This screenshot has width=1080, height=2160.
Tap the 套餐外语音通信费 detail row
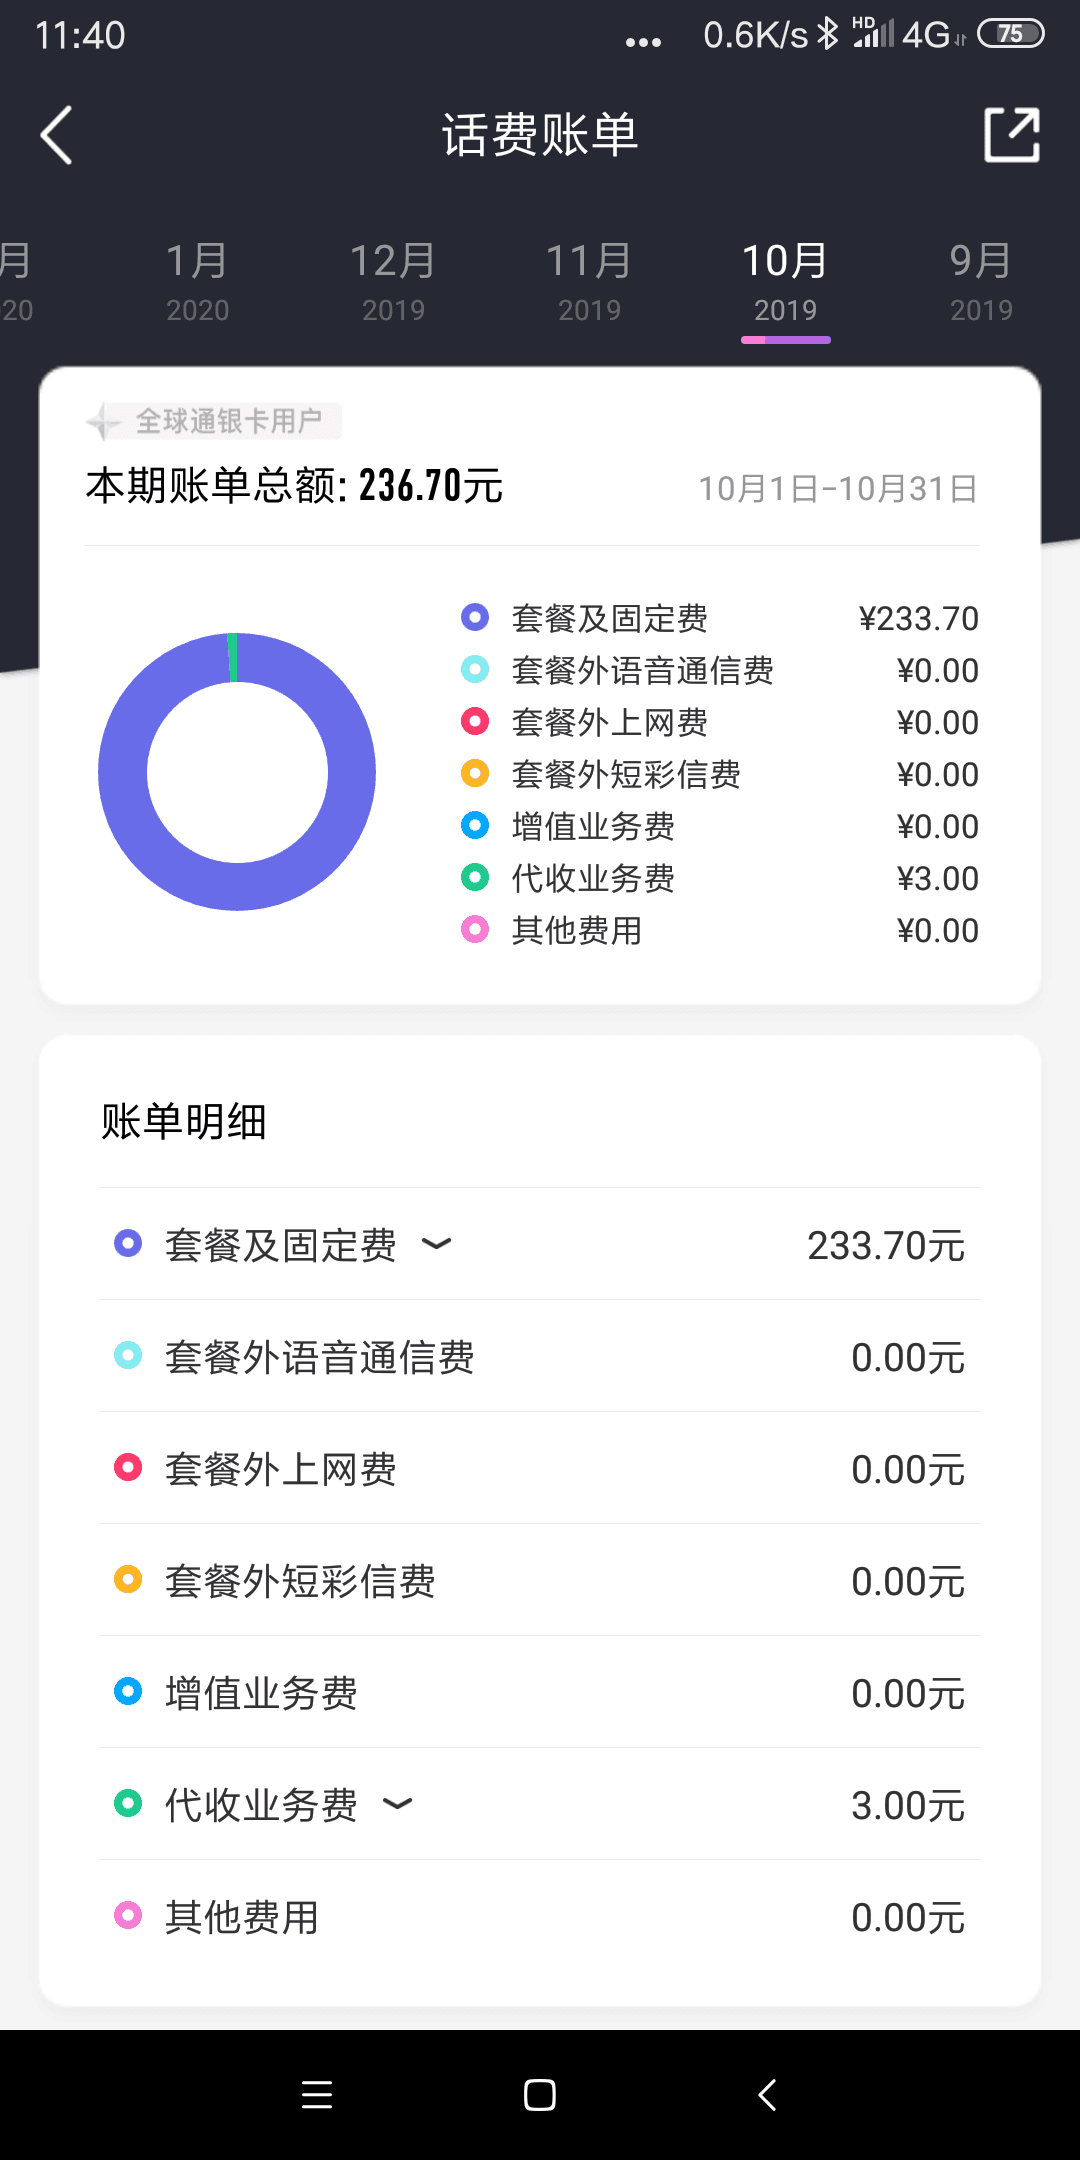coord(540,1356)
